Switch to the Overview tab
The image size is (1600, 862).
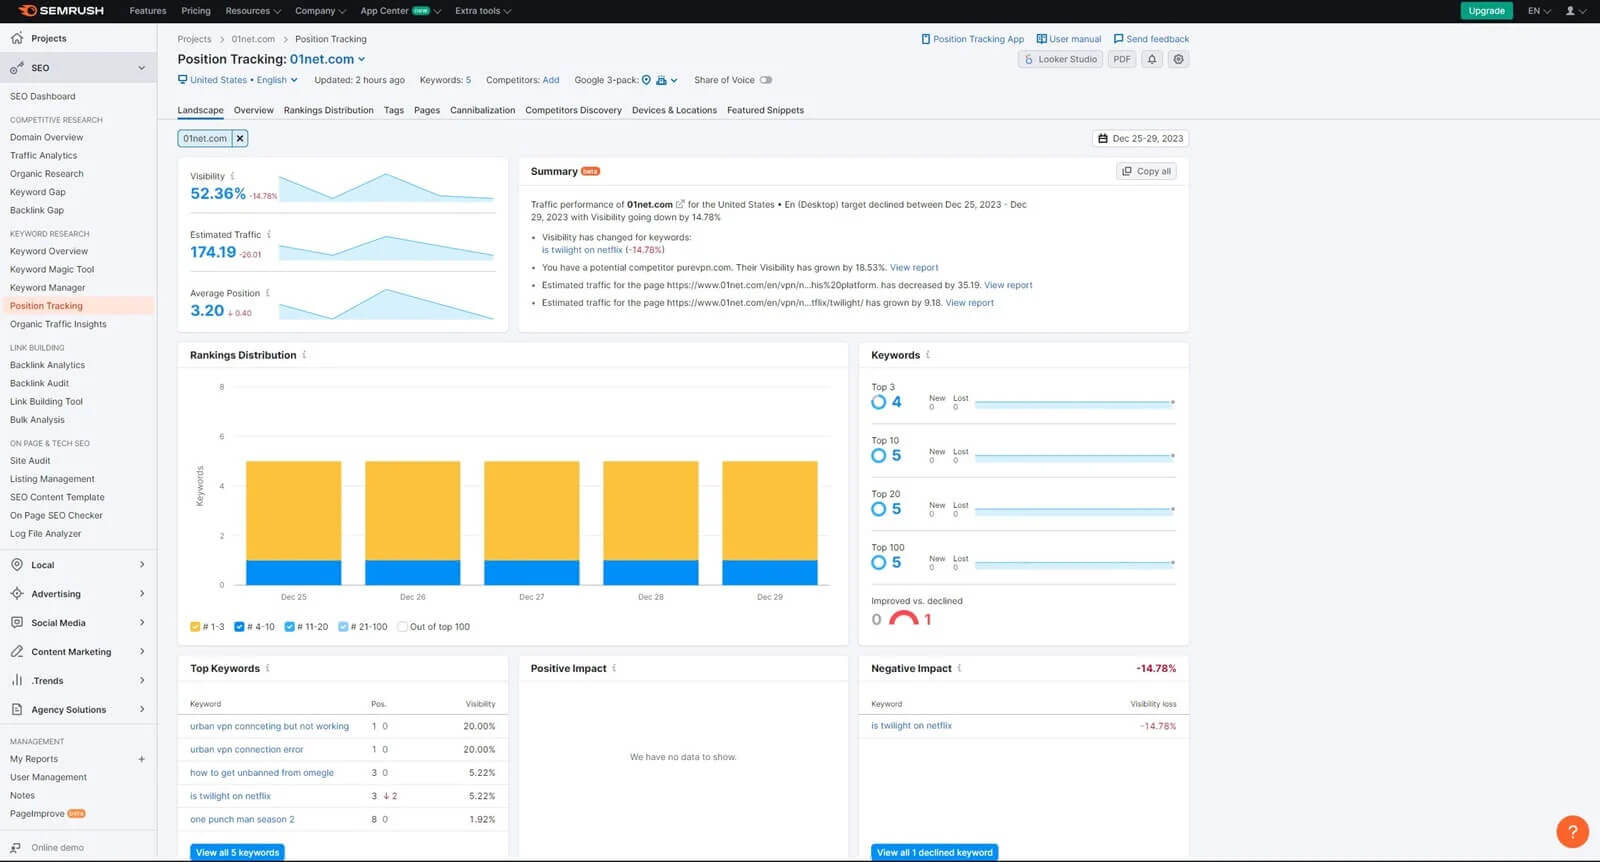pyautogui.click(x=254, y=110)
